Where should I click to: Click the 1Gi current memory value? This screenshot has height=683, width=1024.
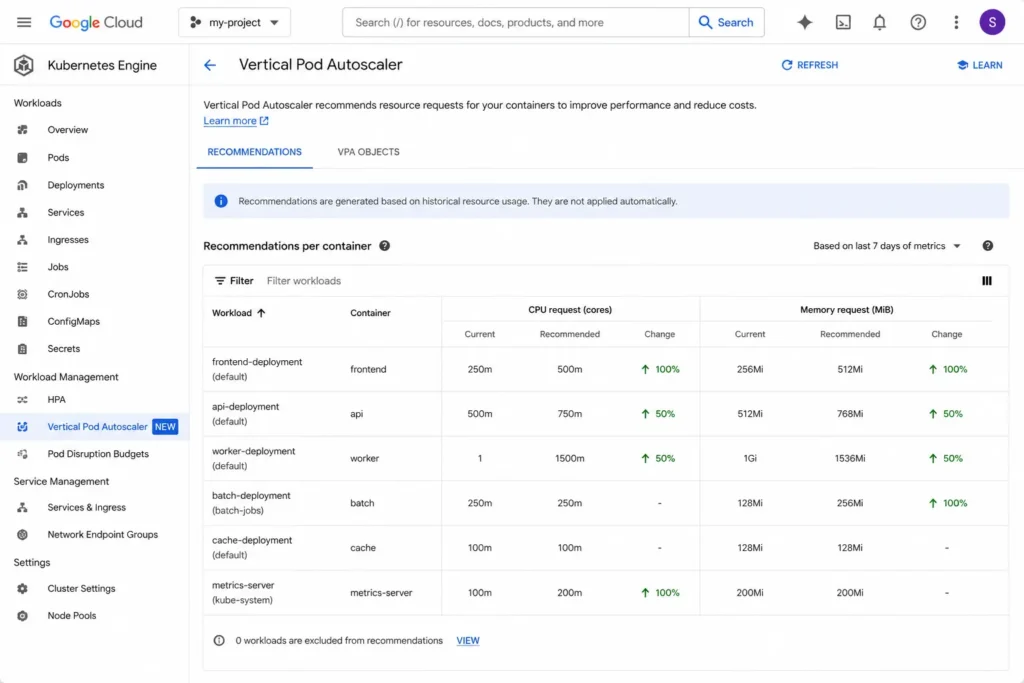pyautogui.click(x=750, y=458)
